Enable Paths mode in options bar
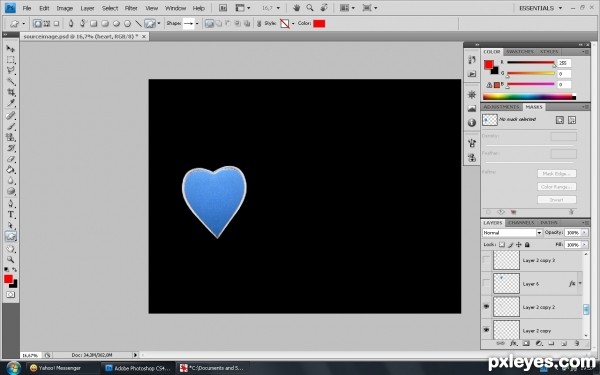 coord(47,24)
